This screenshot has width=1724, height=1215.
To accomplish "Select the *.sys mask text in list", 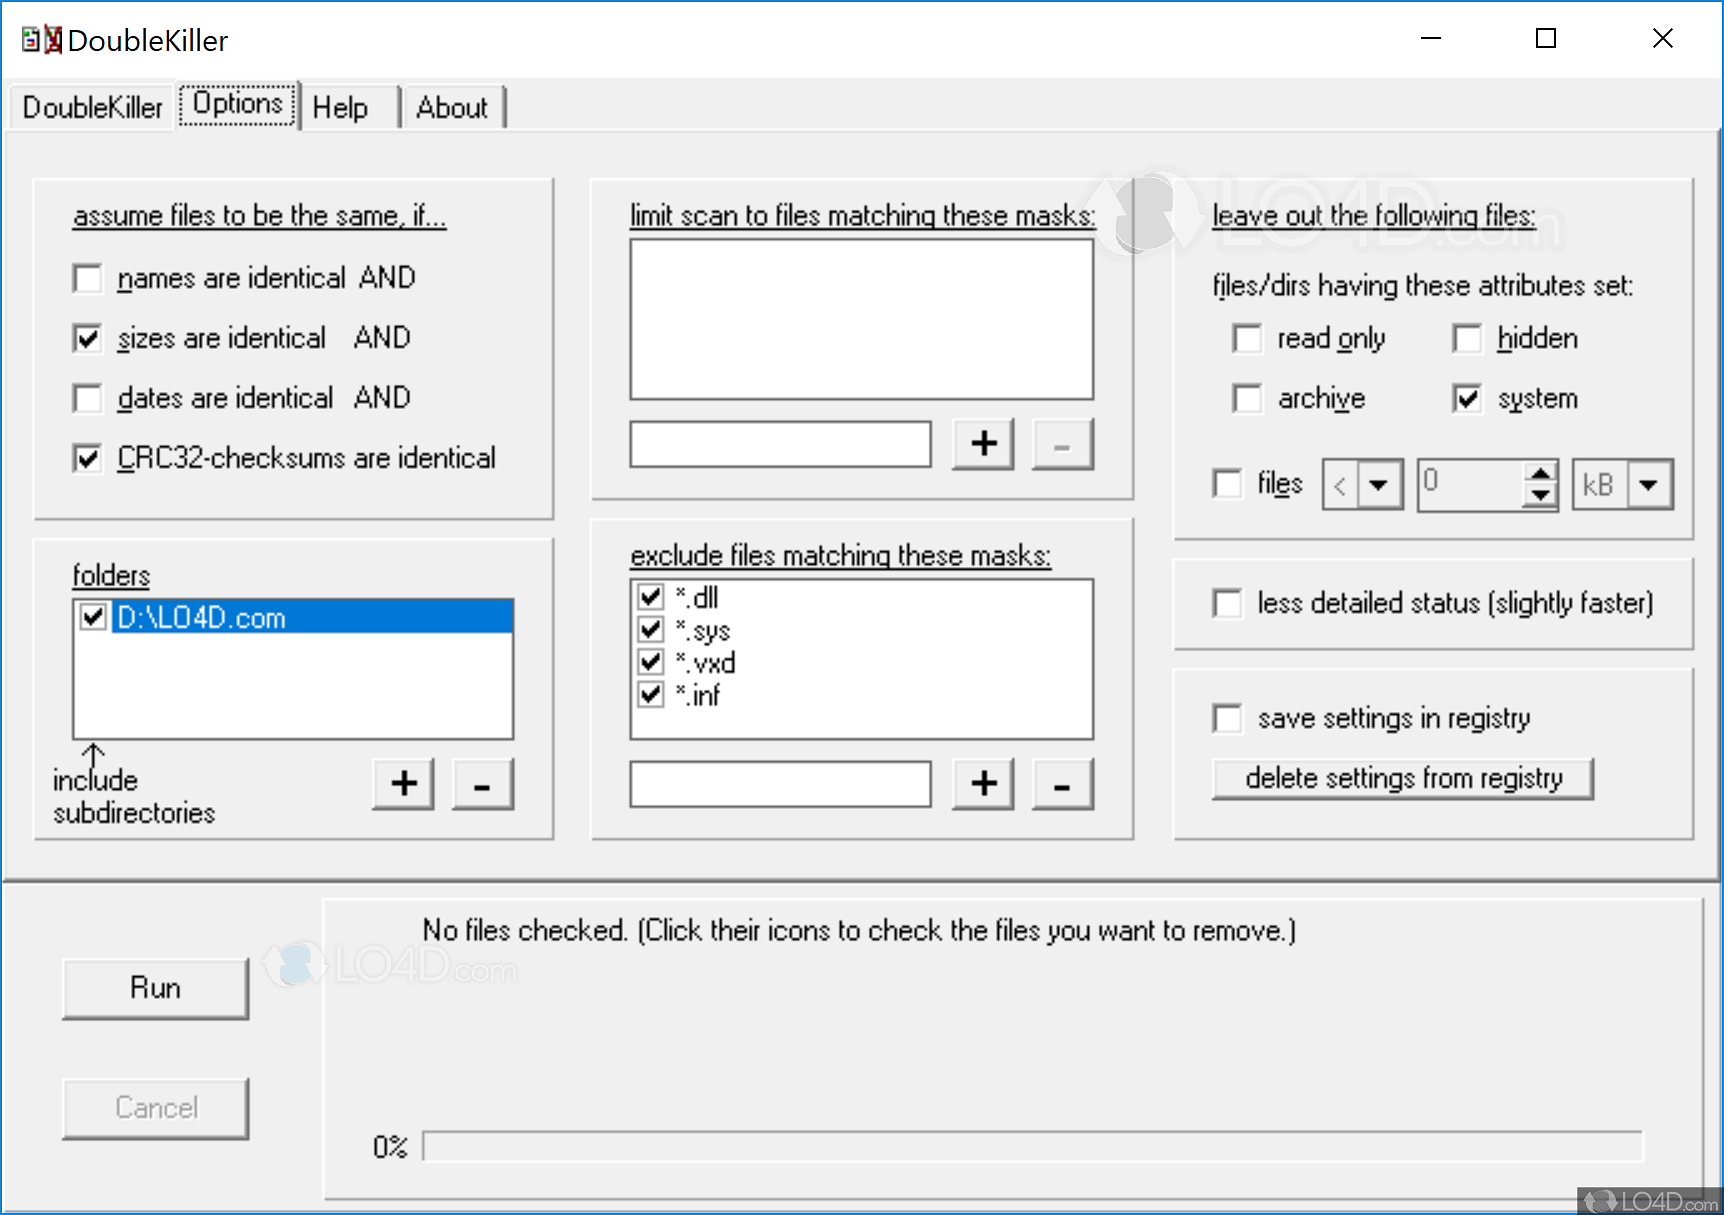I will coord(702,631).
